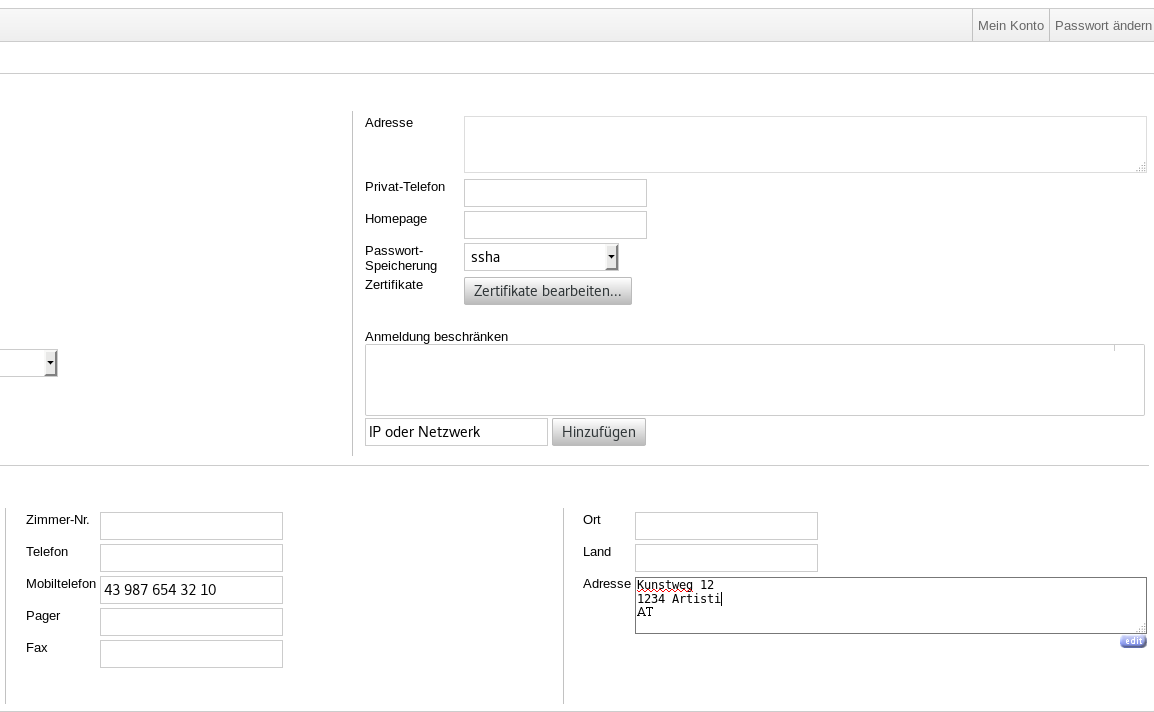Select the Pager input field
Screen dimensions: 1154x712
pyautogui.click(x=191, y=622)
